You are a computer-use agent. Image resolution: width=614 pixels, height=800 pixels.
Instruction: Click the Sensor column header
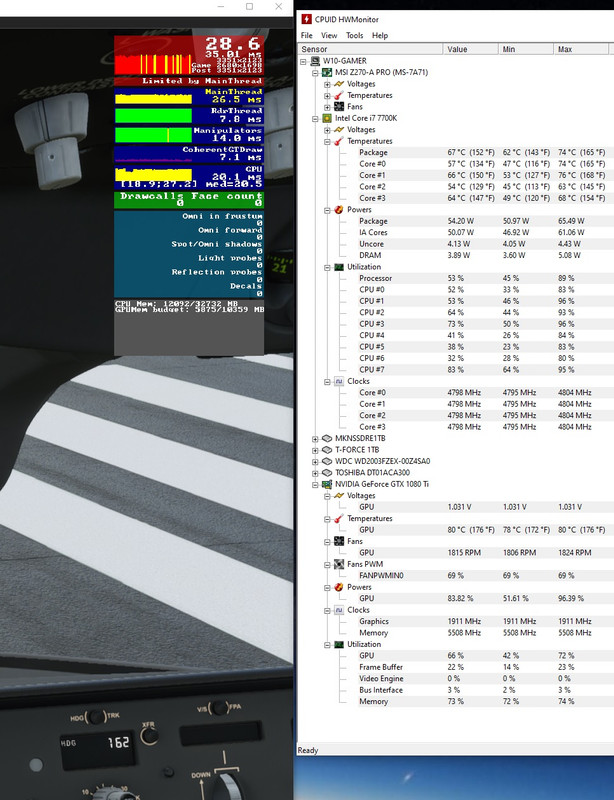pos(370,49)
